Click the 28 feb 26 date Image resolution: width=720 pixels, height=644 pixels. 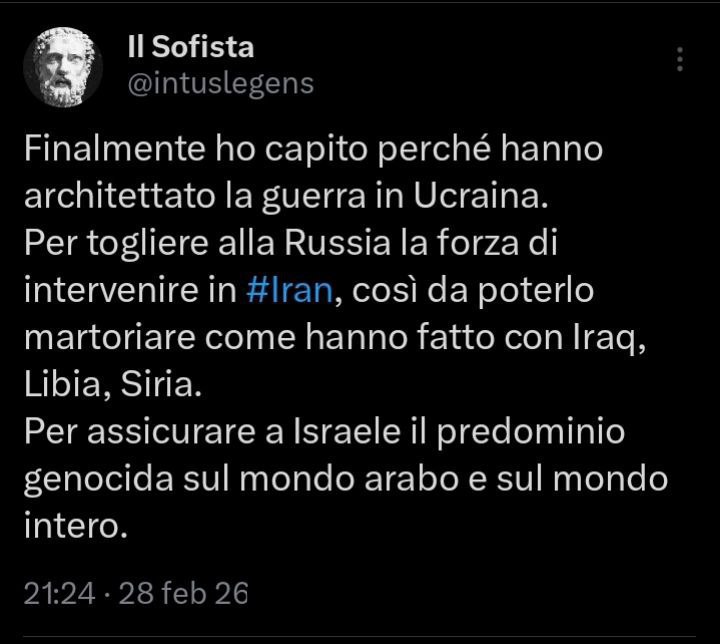(x=183, y=594)
